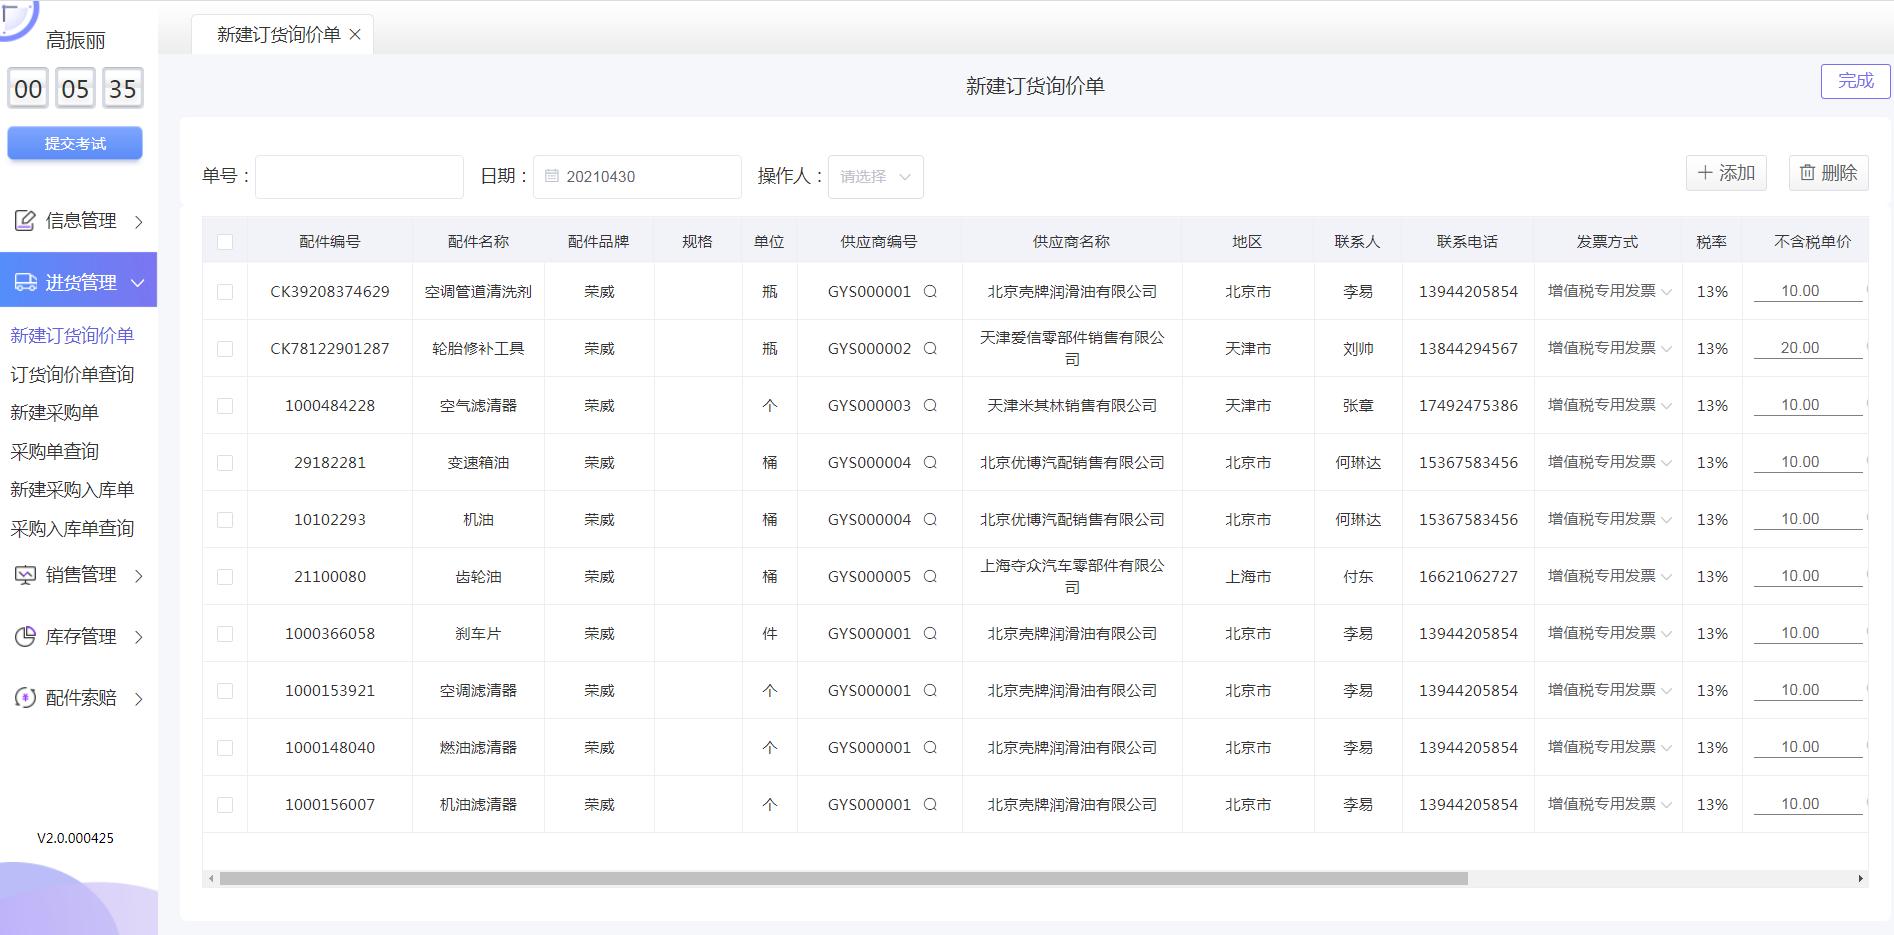Click supplier search icon in 空调滤清器 row

930,691
